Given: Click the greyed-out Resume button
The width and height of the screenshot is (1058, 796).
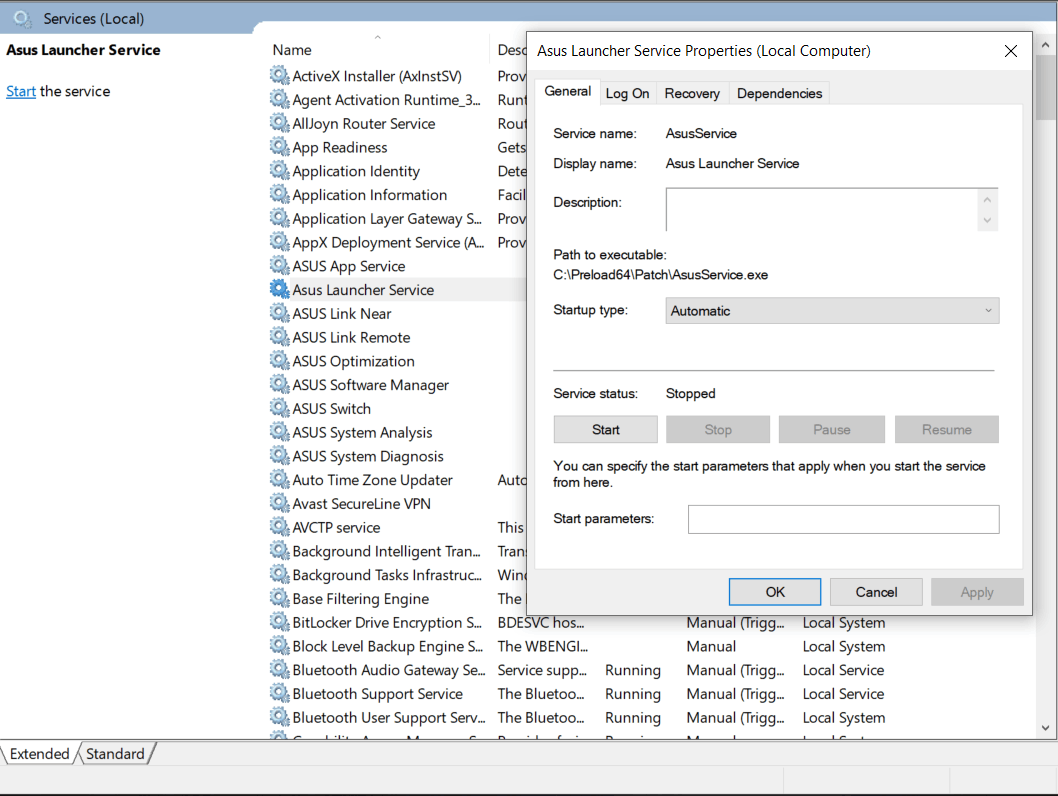Looking at the screenshot, I should point(947,430).
